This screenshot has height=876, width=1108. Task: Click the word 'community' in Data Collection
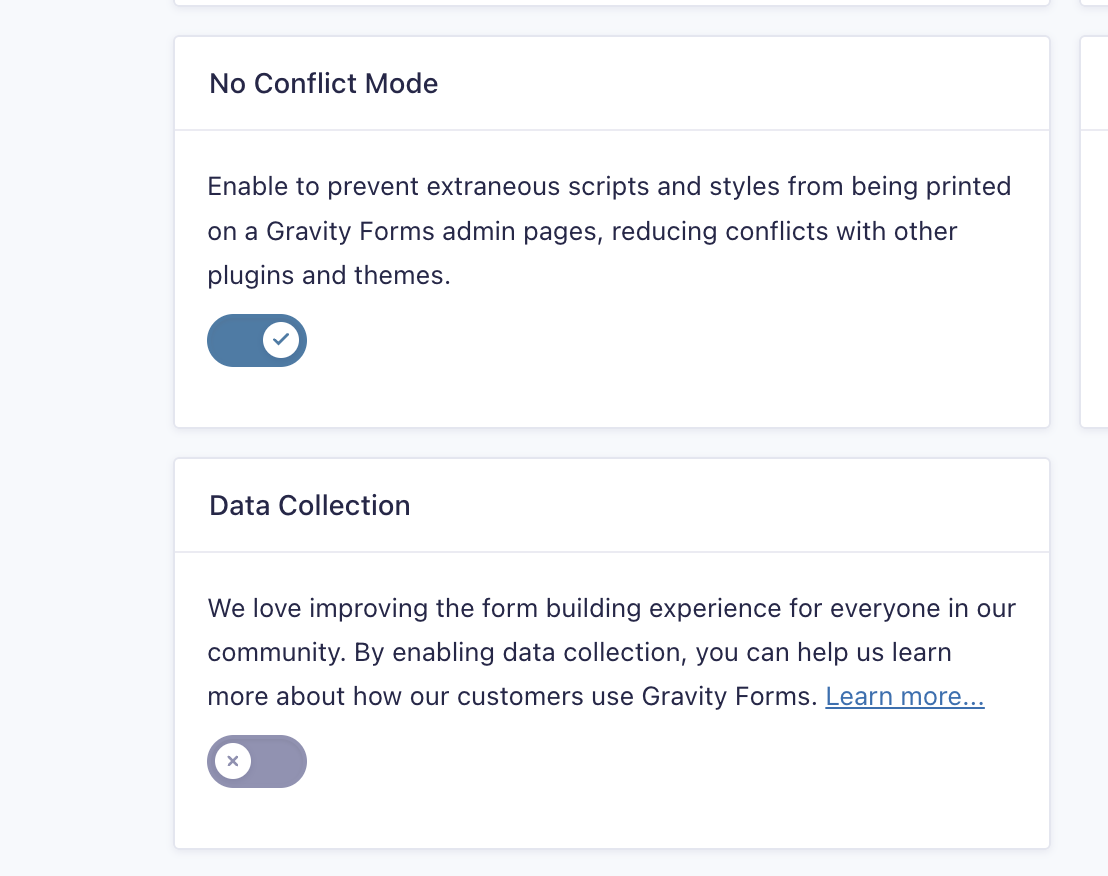pos(274,653)
